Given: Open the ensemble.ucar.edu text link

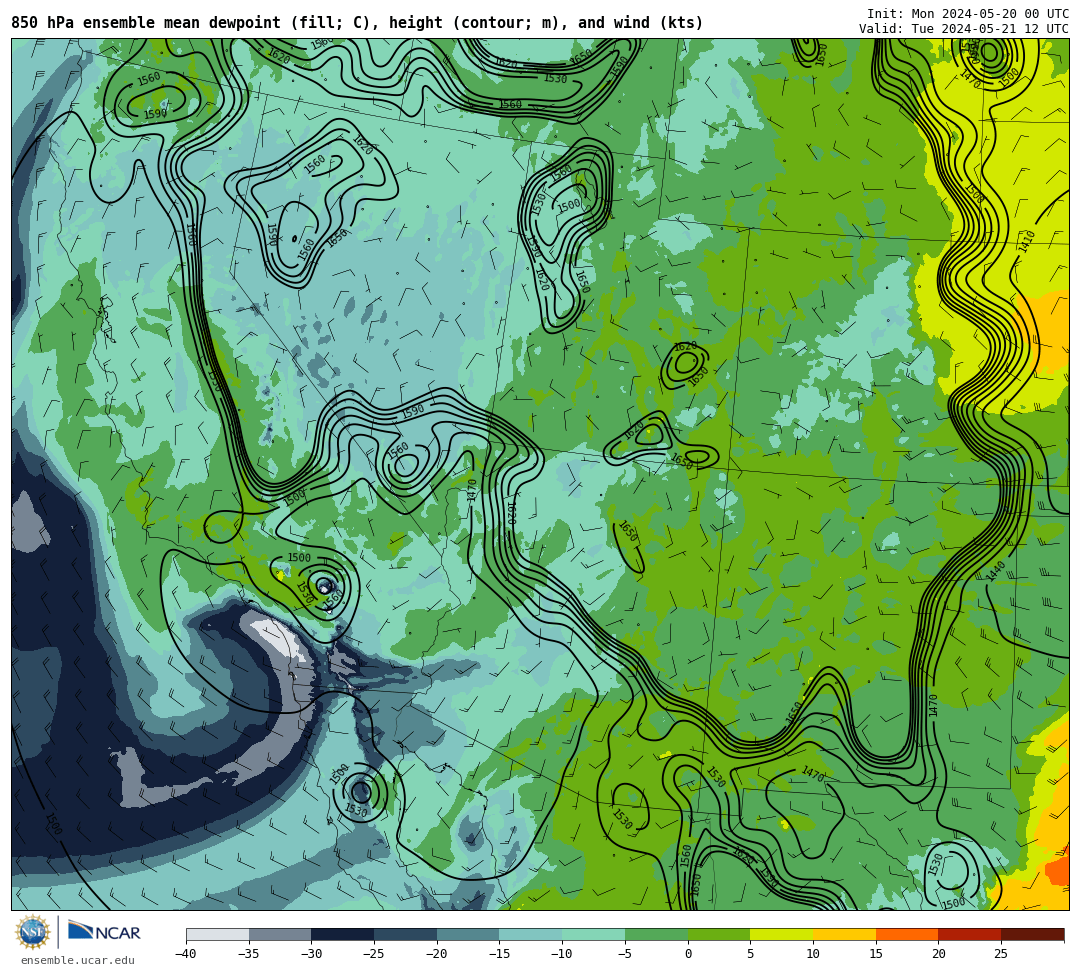Looking at the screenshot, I should (77, 960).
